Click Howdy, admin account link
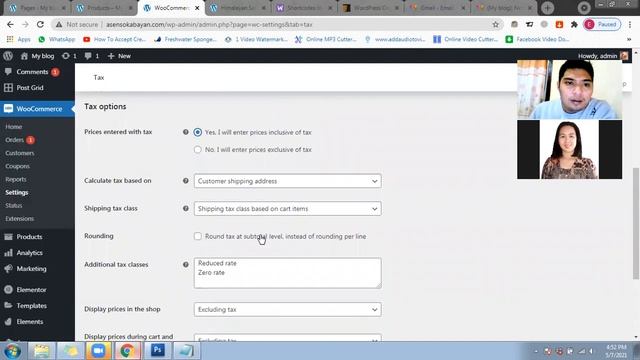The height and width of the screenshot is (360, 640). [603, 56]
